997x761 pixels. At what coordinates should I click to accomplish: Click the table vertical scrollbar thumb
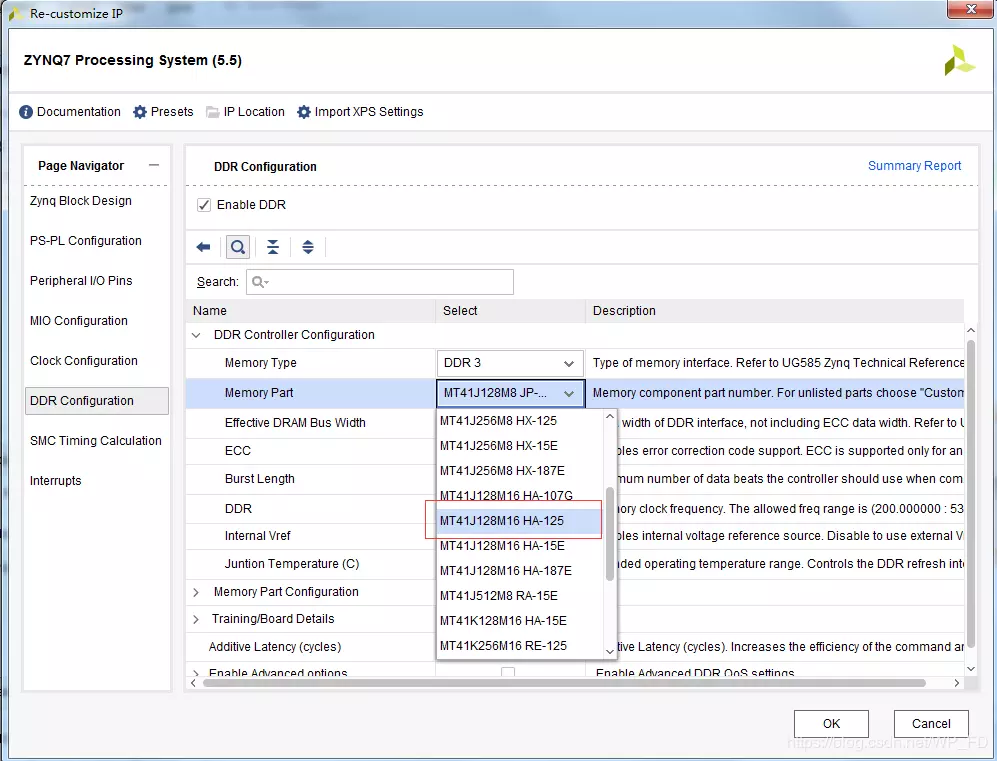click(971, 494)
